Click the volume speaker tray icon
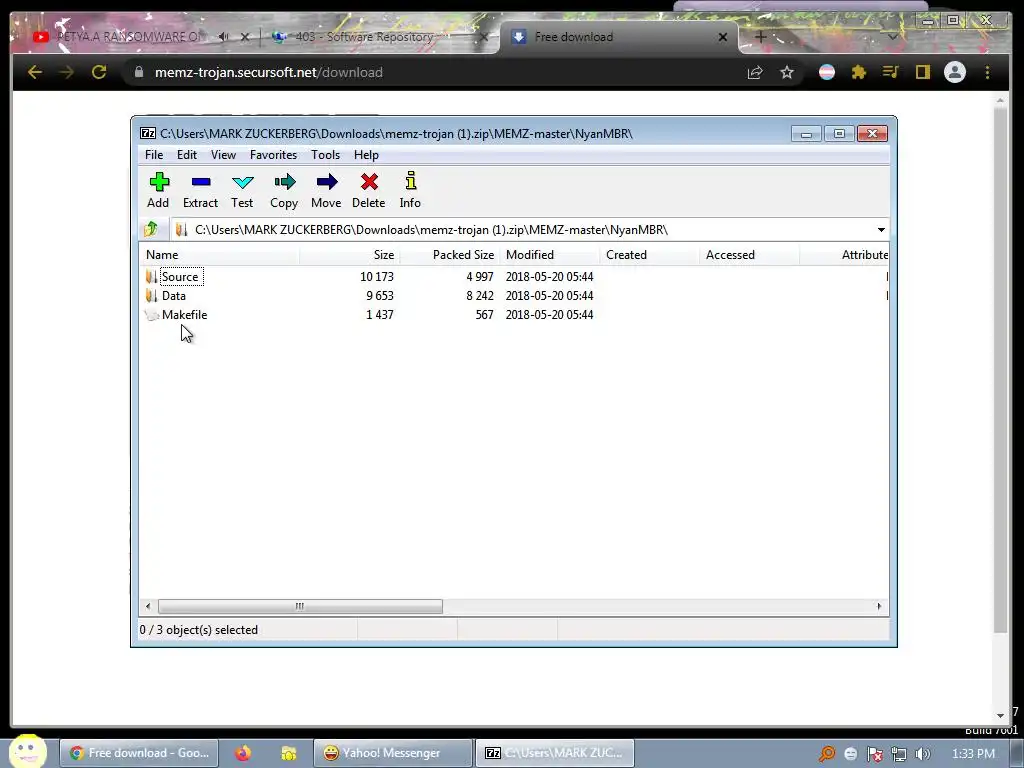 pos(923,754)
